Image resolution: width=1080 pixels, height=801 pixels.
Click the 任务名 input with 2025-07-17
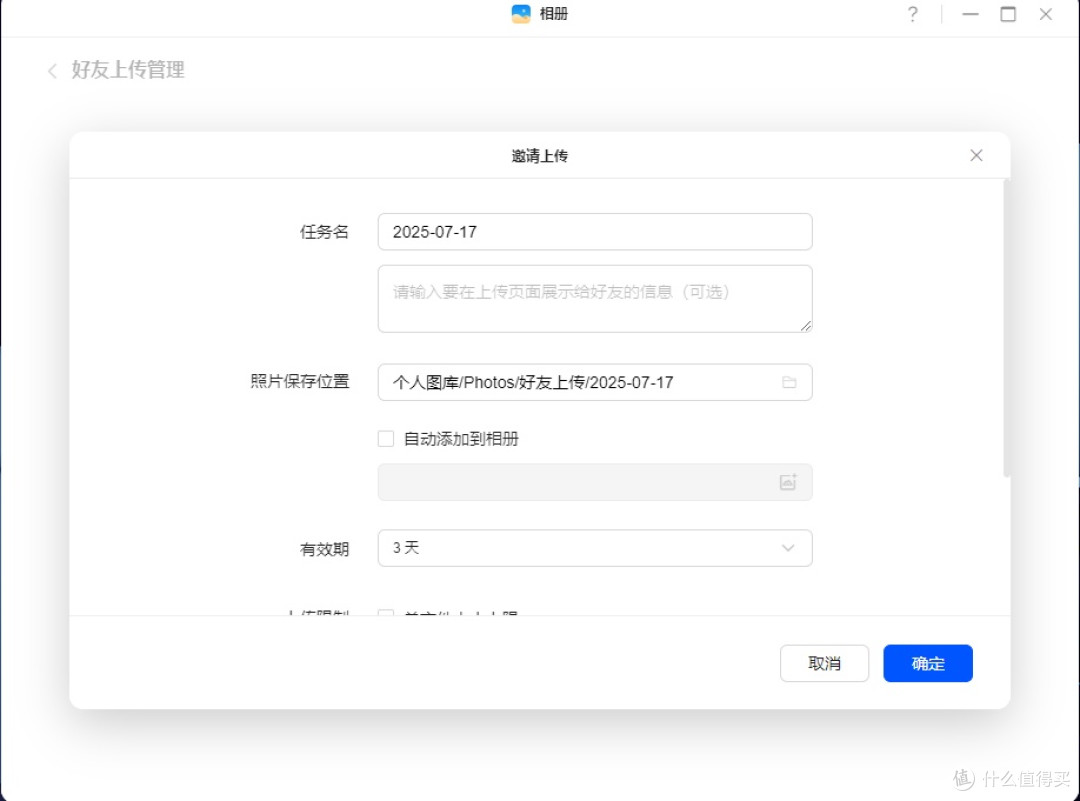pos(595,231)
